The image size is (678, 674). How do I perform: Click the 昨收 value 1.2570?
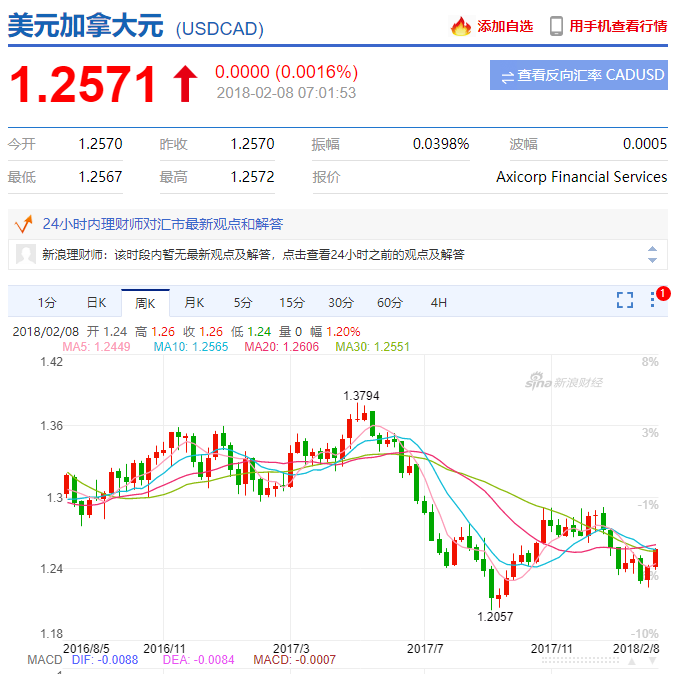(x=253, y=144)
